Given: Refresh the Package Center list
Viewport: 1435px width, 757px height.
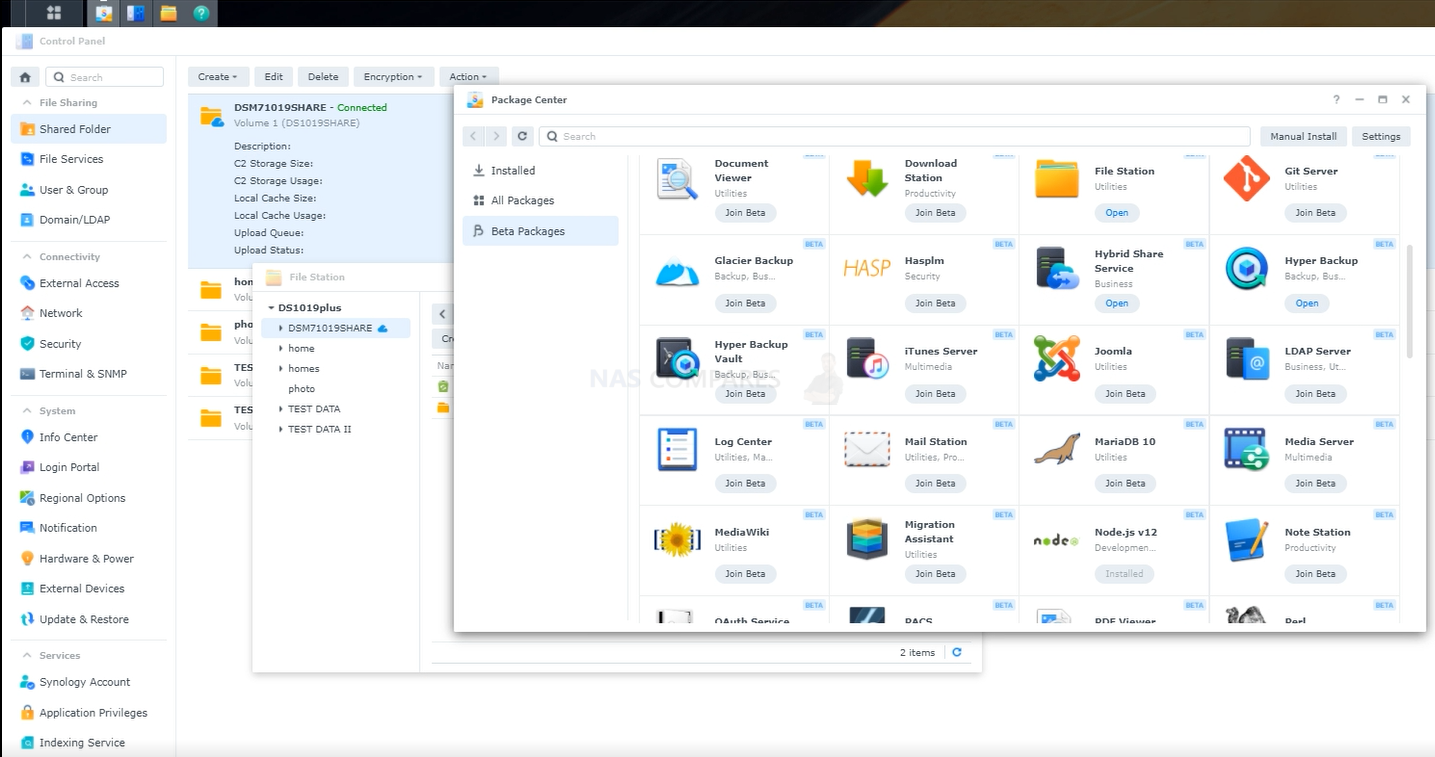Looking at the screenshot, I should tap(522, 136).
